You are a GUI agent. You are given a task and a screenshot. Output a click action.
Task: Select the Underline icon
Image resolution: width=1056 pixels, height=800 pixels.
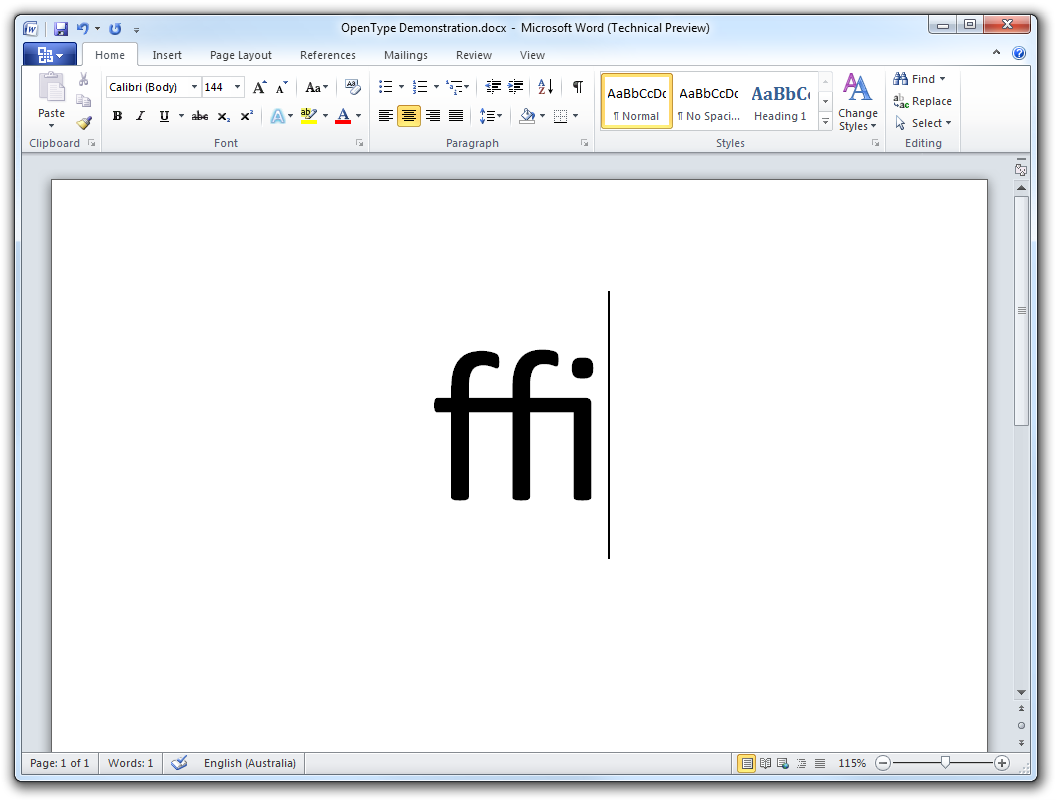click(x=162, y=116)
